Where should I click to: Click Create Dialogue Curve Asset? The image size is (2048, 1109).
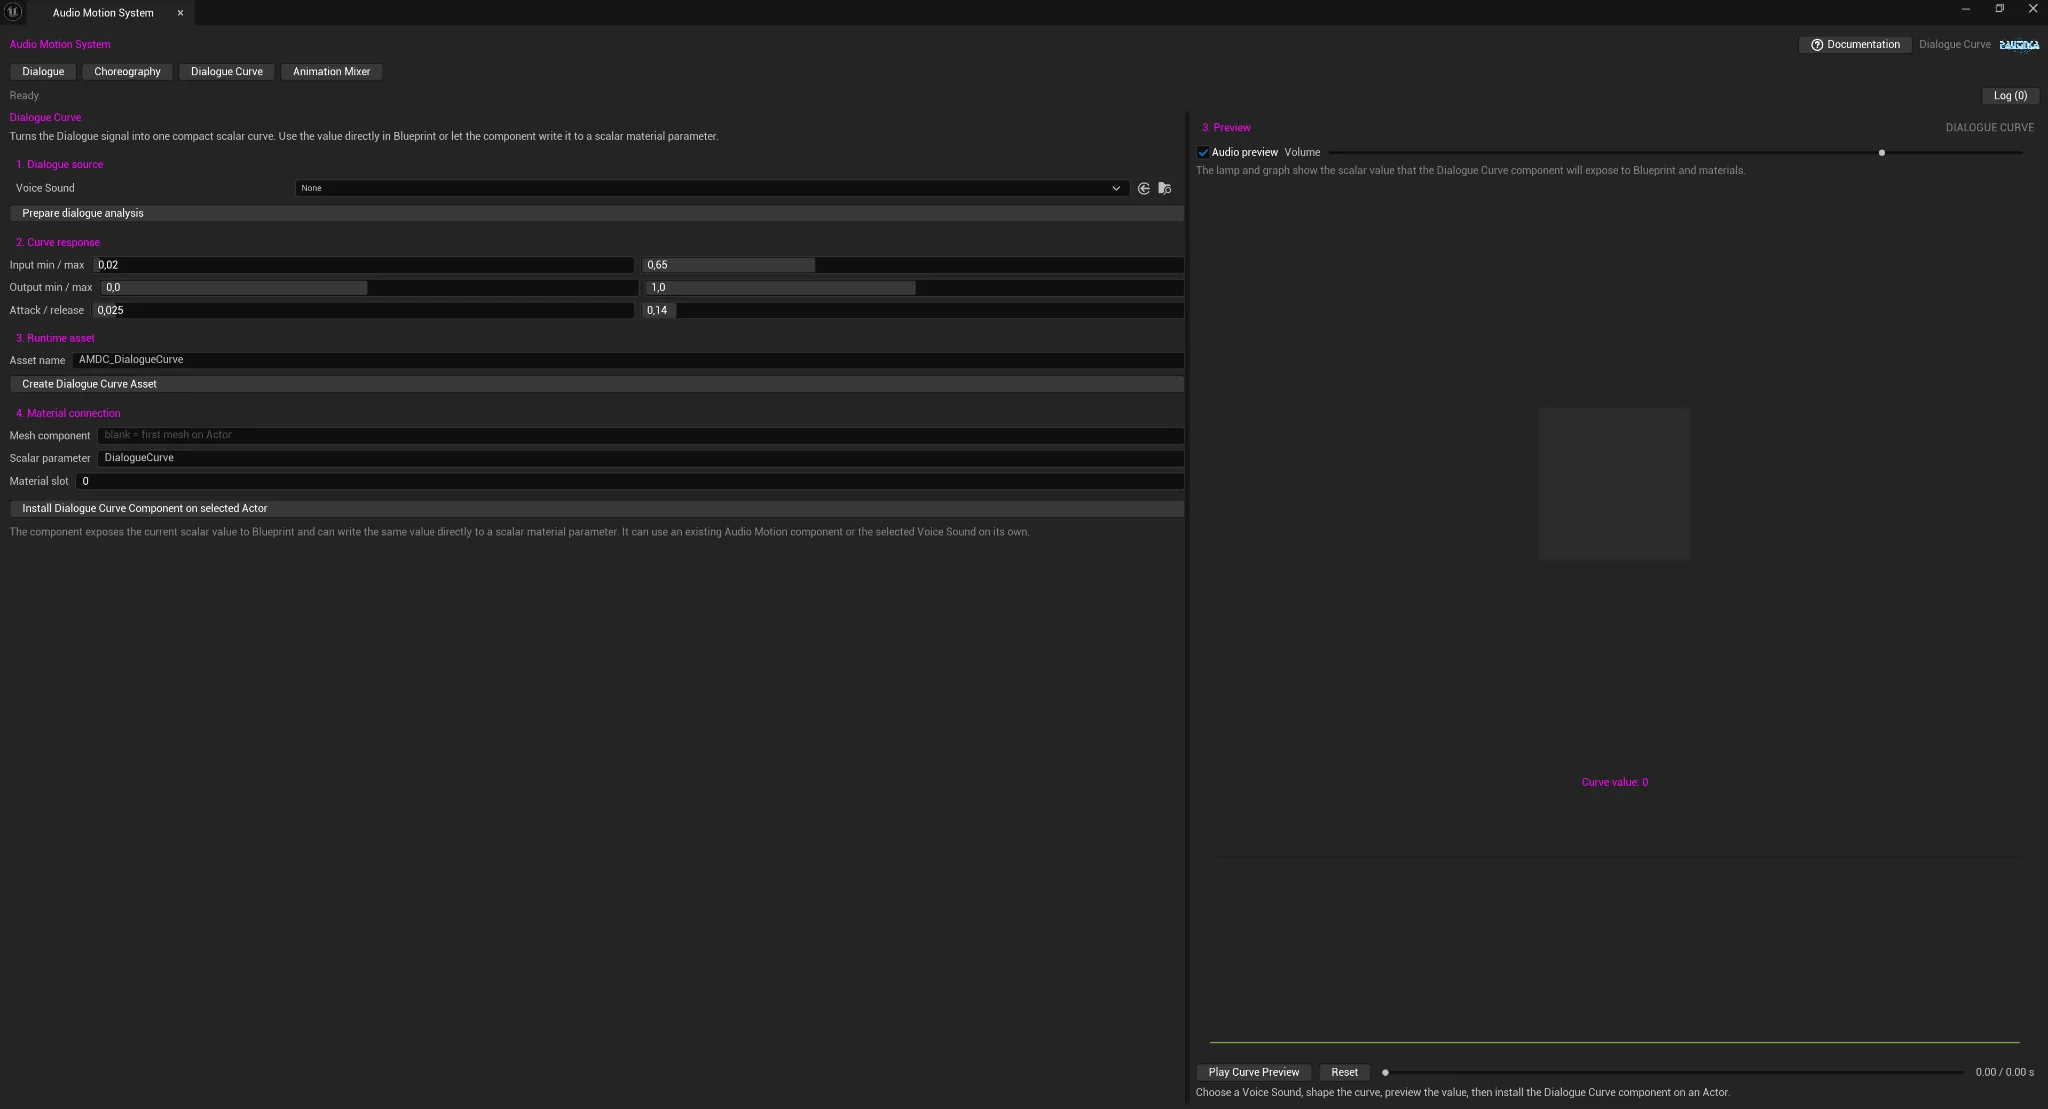click(596, 384)
